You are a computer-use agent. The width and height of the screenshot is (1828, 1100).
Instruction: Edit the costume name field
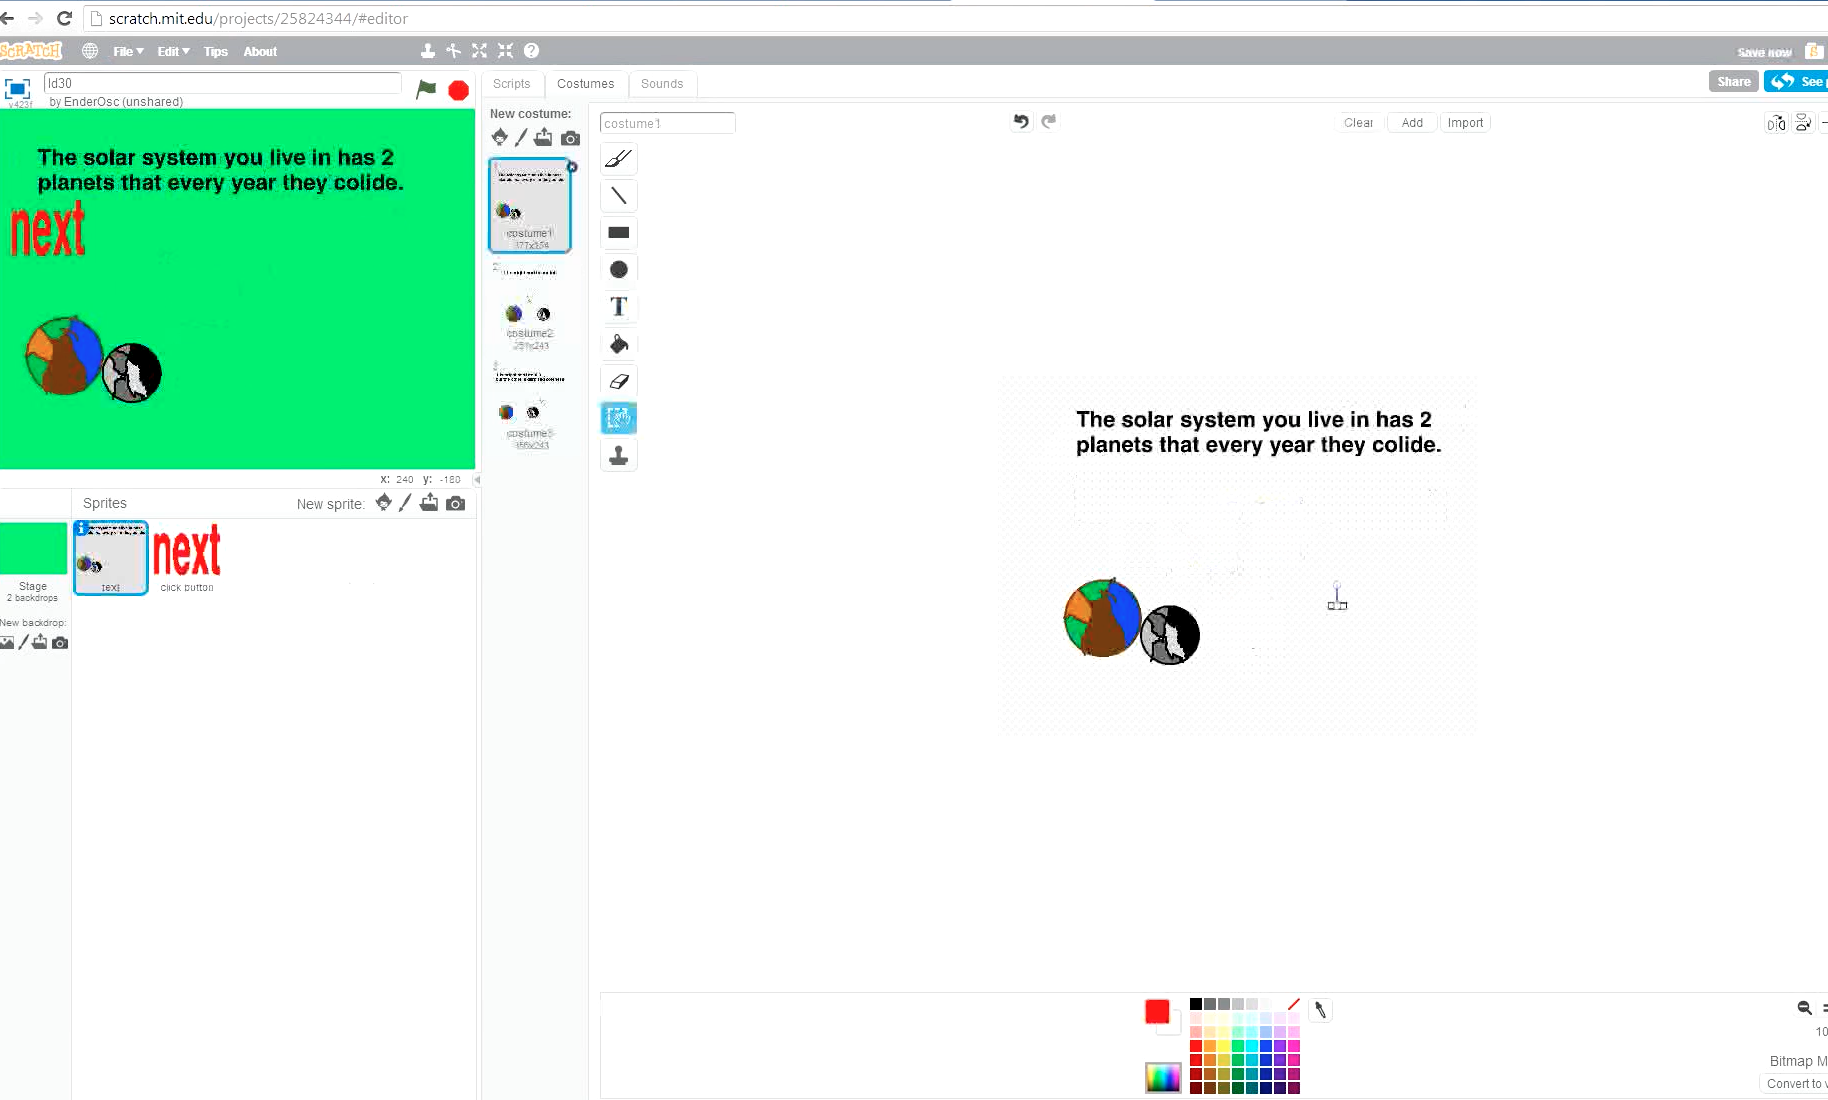point(667,123)
